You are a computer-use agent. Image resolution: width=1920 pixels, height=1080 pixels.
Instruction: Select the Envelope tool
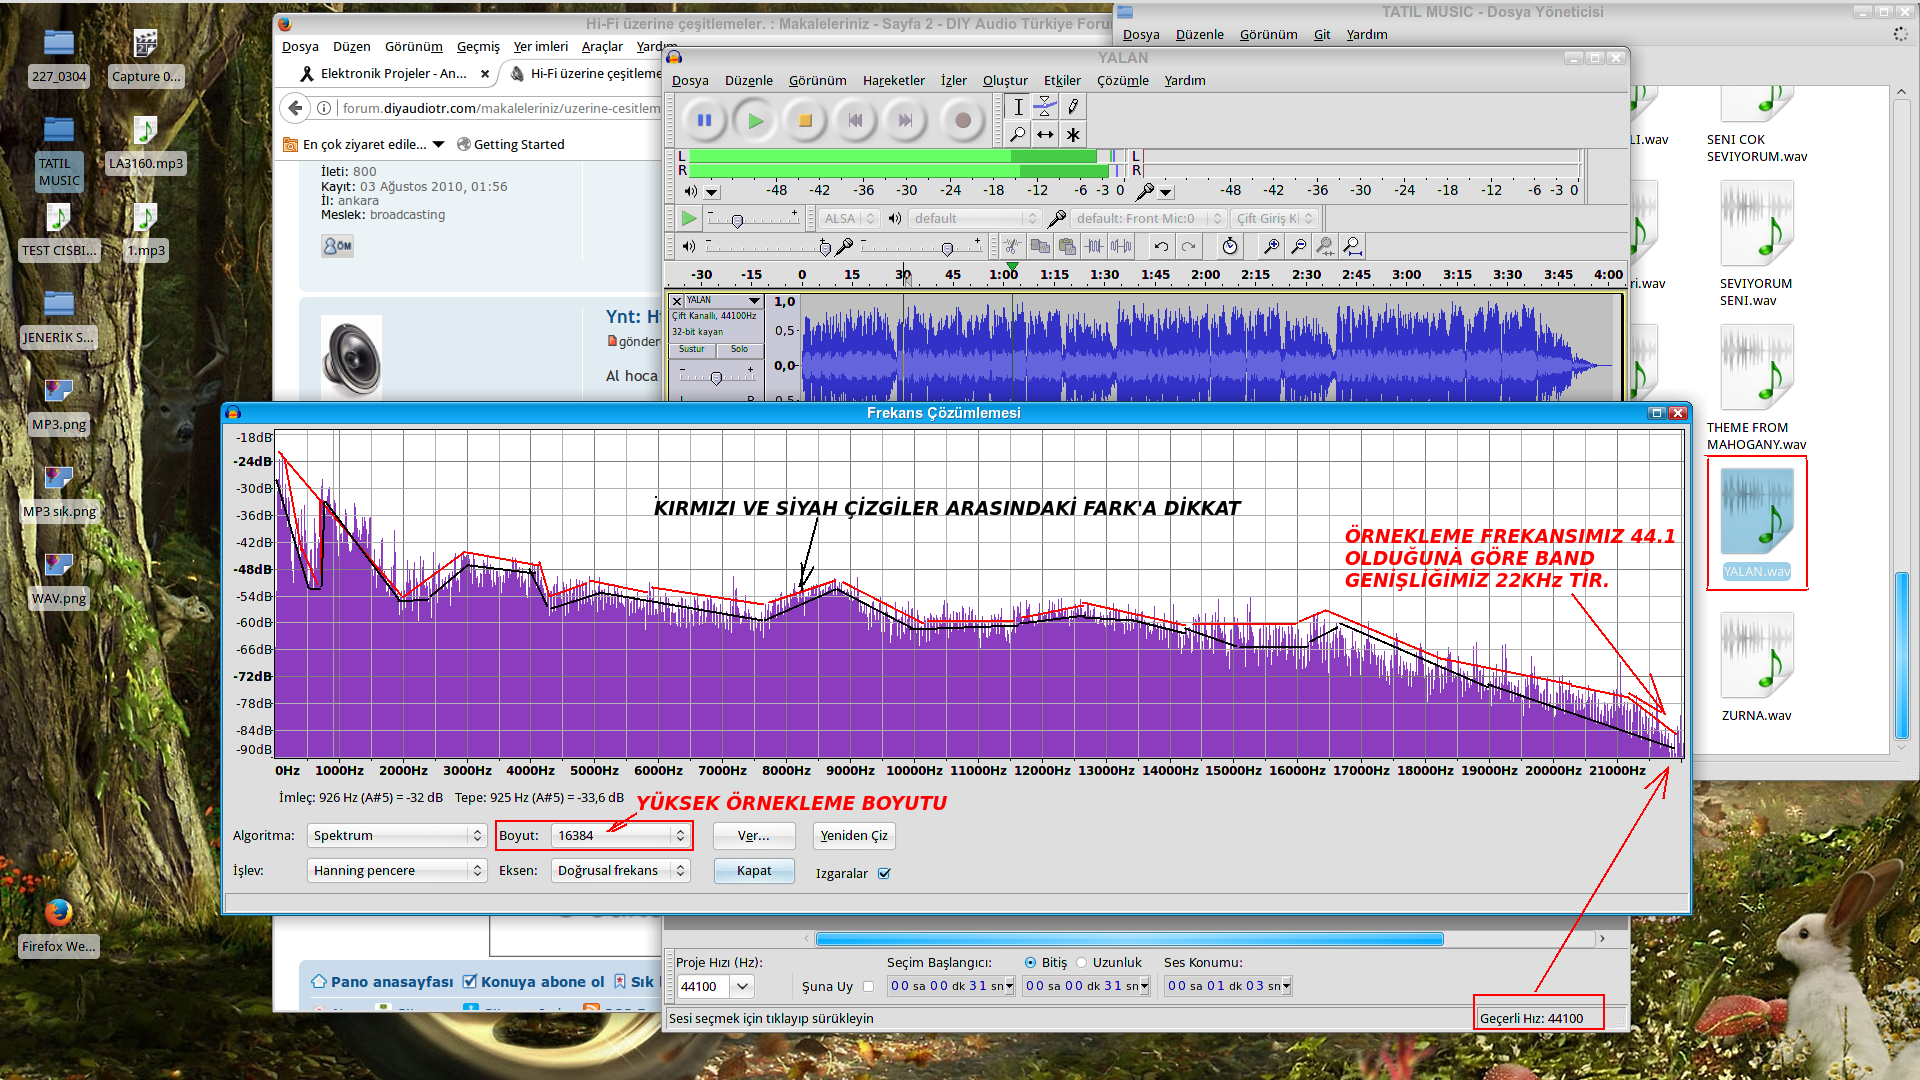pyautogui.click(x=1045, y=106)
